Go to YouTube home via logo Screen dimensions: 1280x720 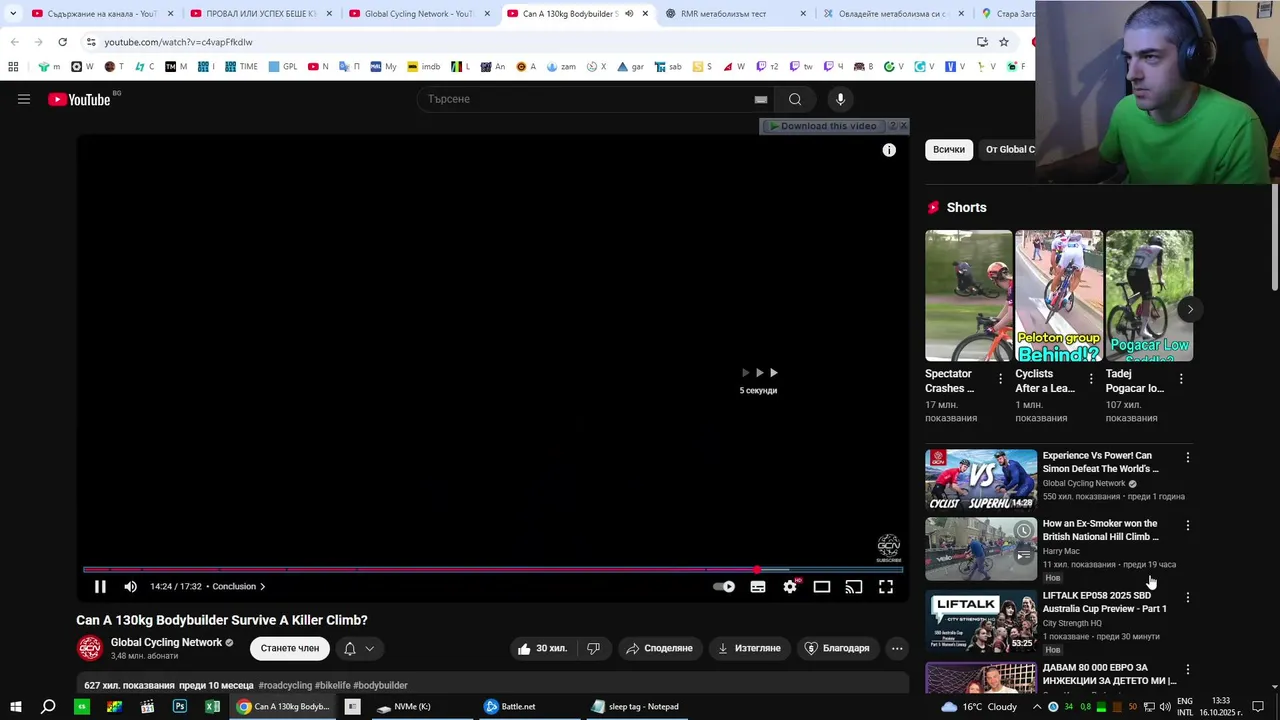(x=79, y=99)
